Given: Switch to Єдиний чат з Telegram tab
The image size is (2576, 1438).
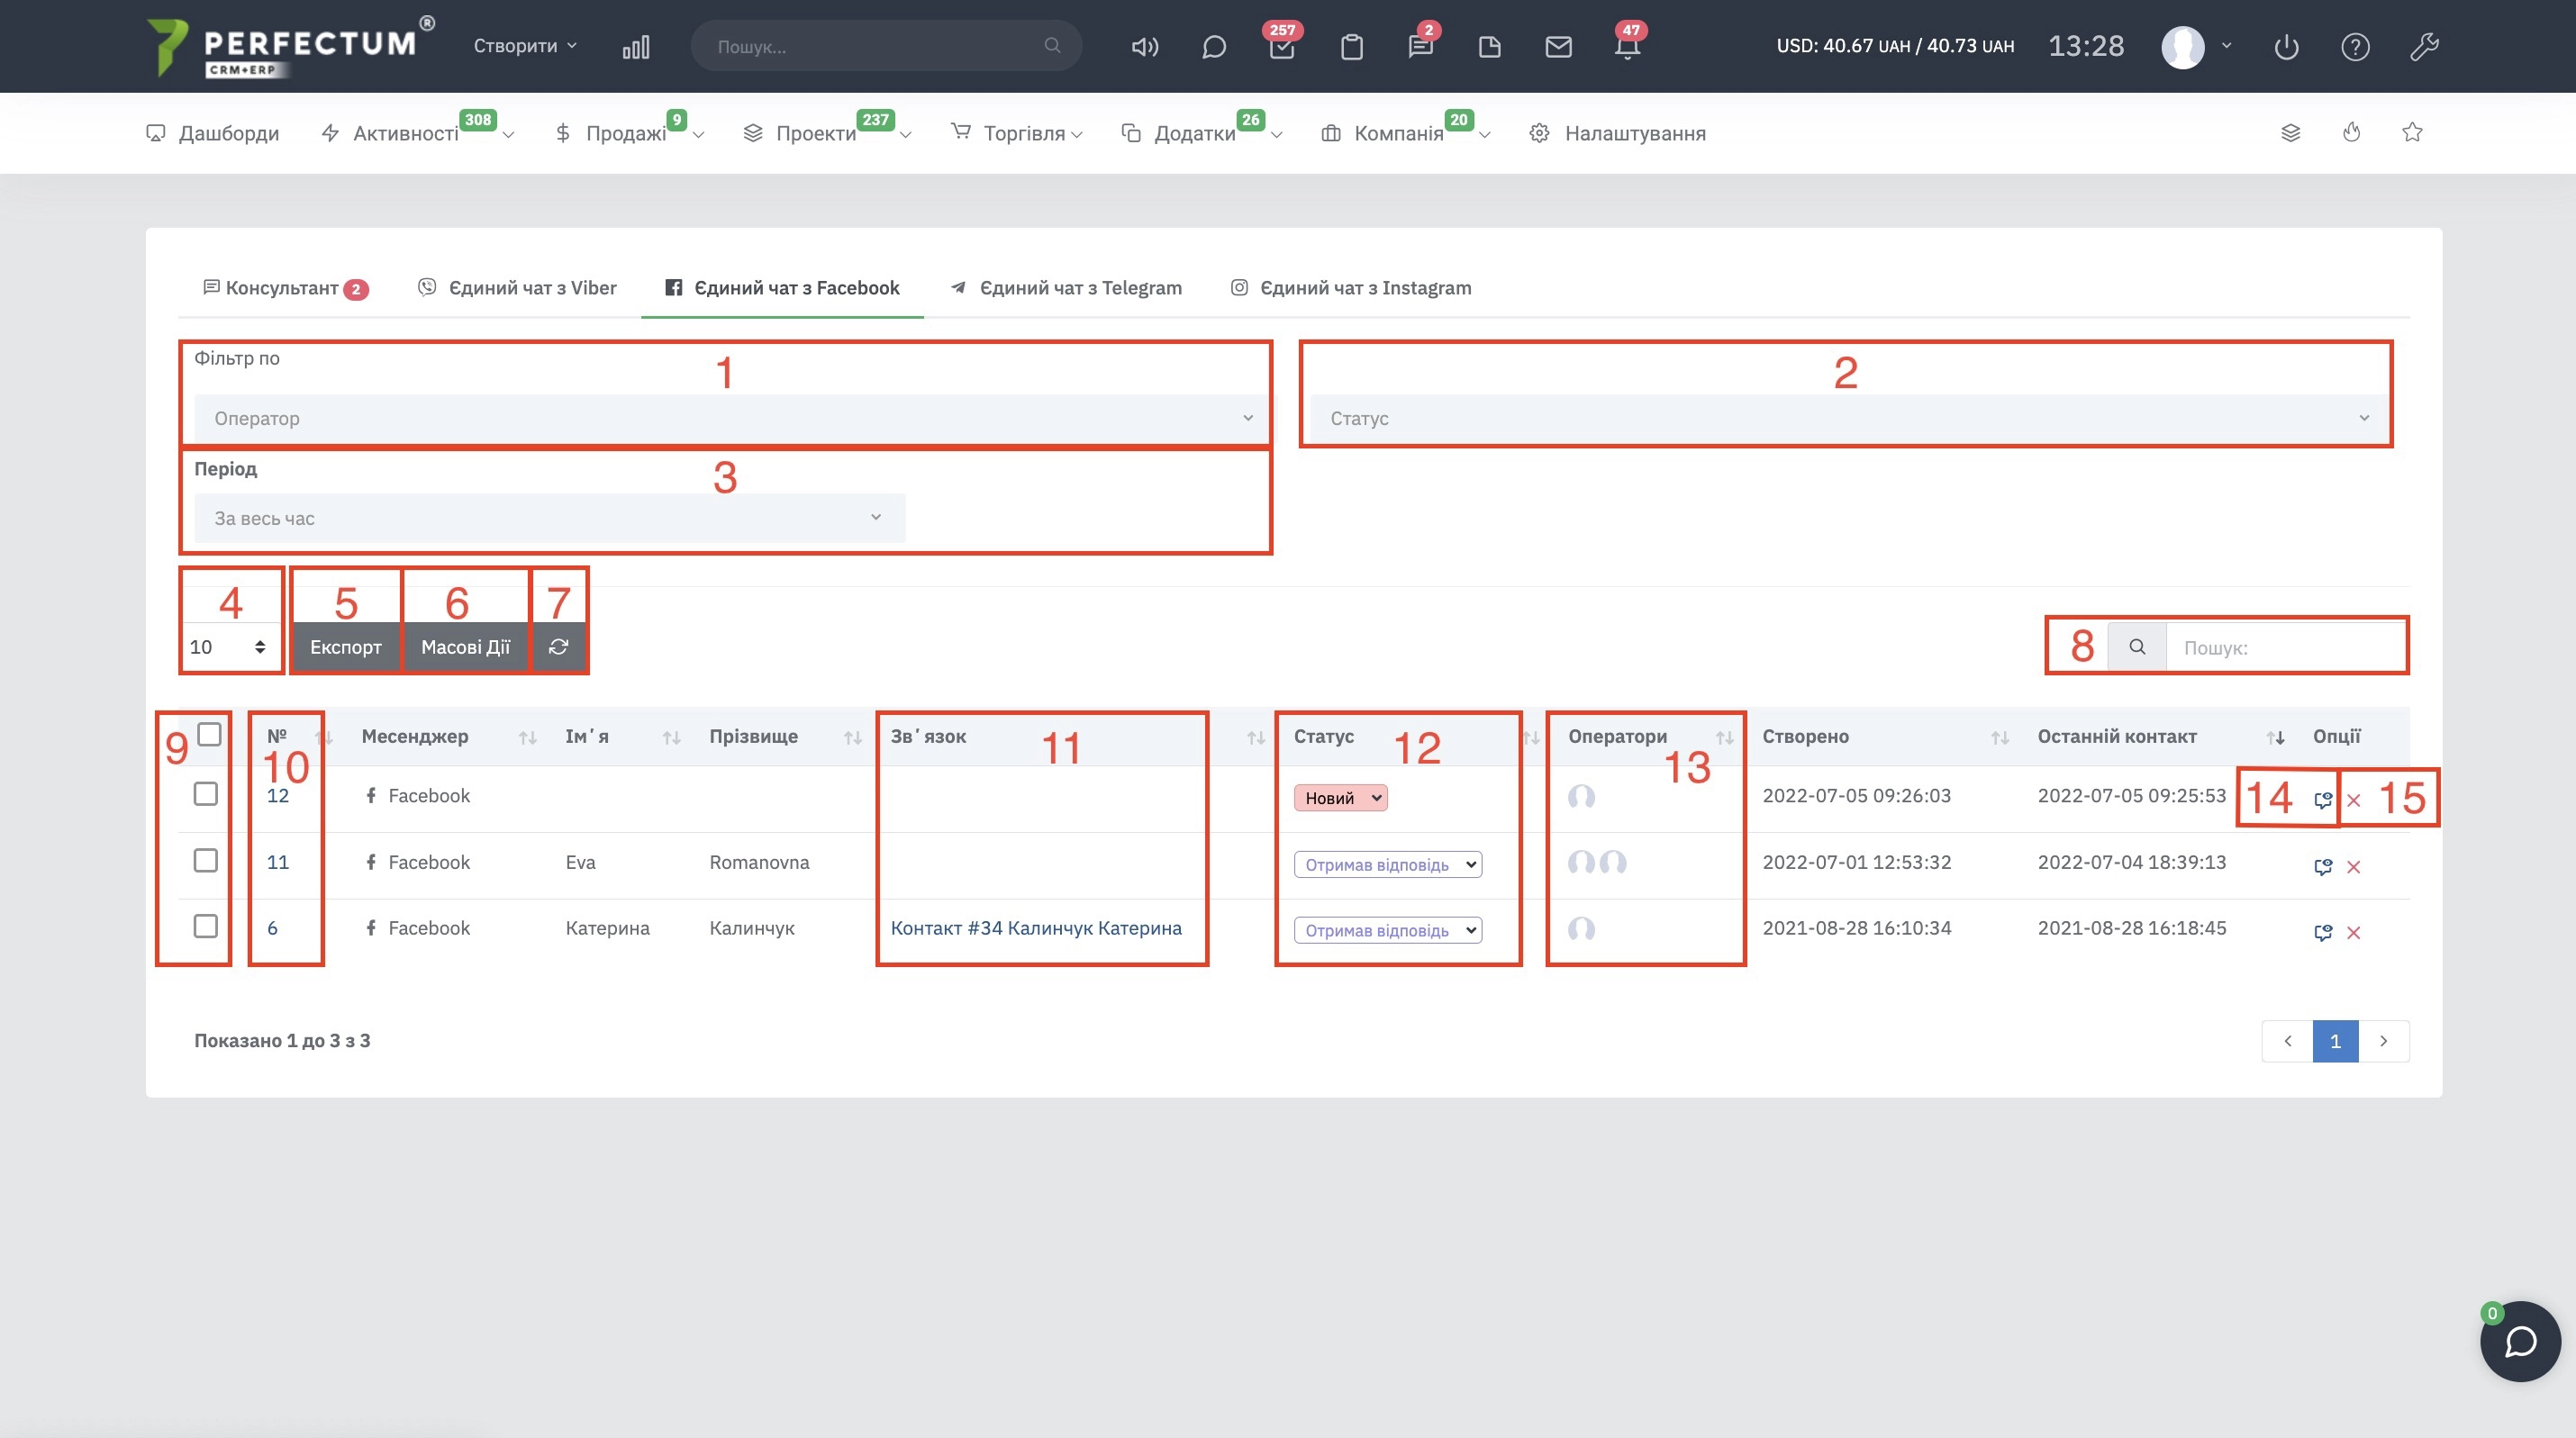Looking at the screenshot, I should 1066,288.
